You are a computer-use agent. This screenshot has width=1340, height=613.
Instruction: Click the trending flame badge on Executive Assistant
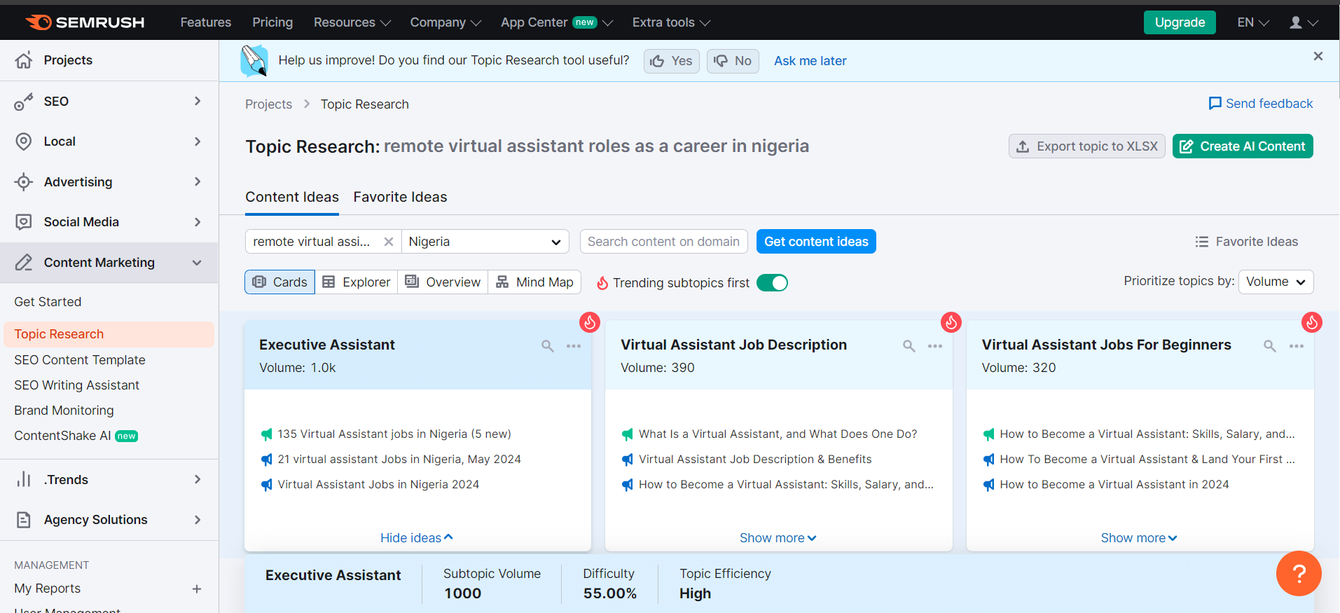pyautogui.click(x=590, y=322)
